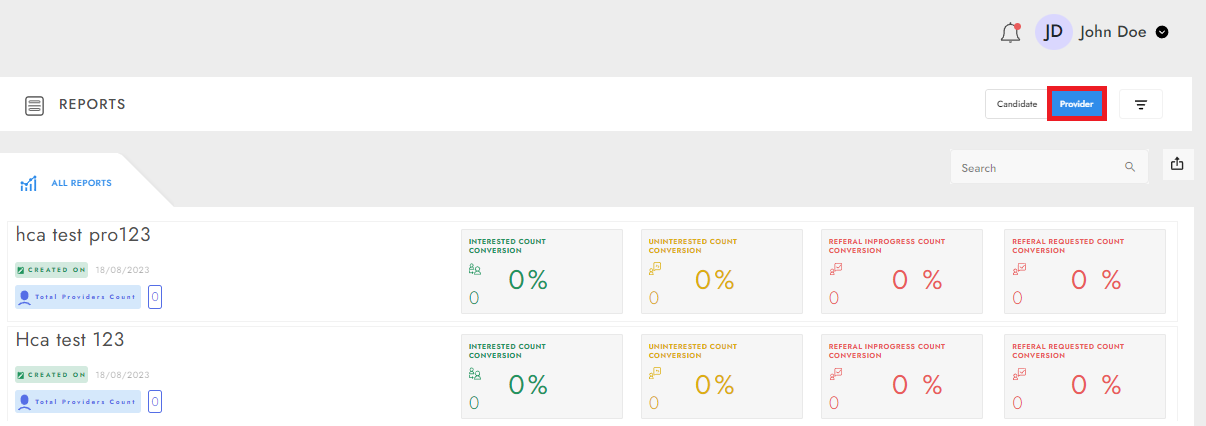This screenshot has width=1206, height=426.
Task: Select the Provider toggle button
Action: (x=1076, y=104)
